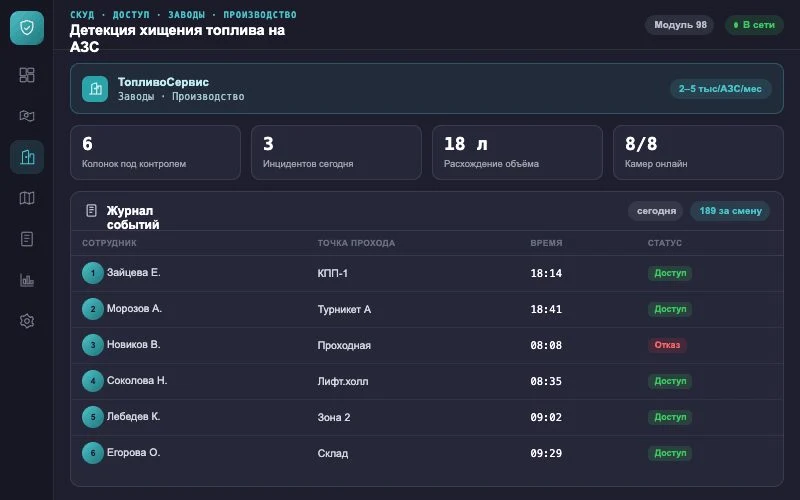Click the 2–5 тыс/АЗС/мес price tag
This screenshot has height=500, width=800.
720,89
